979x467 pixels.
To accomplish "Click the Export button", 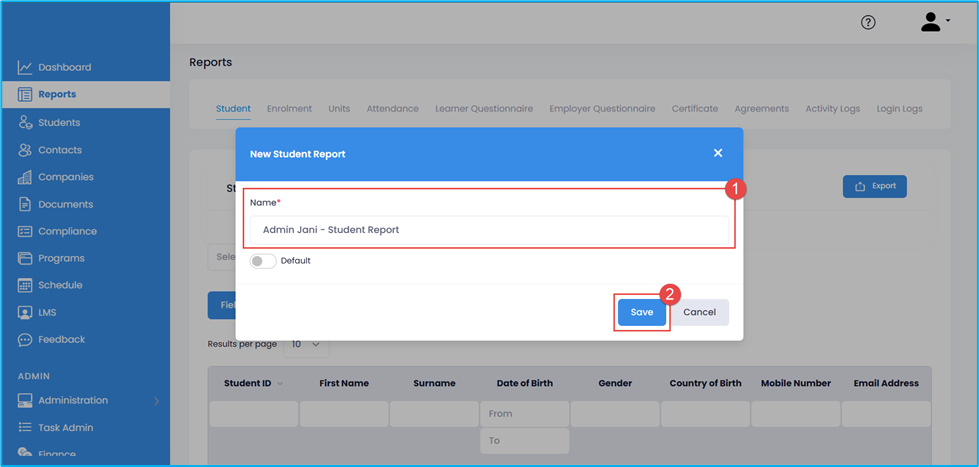I will pyautogui.click(x=874, y=186).
